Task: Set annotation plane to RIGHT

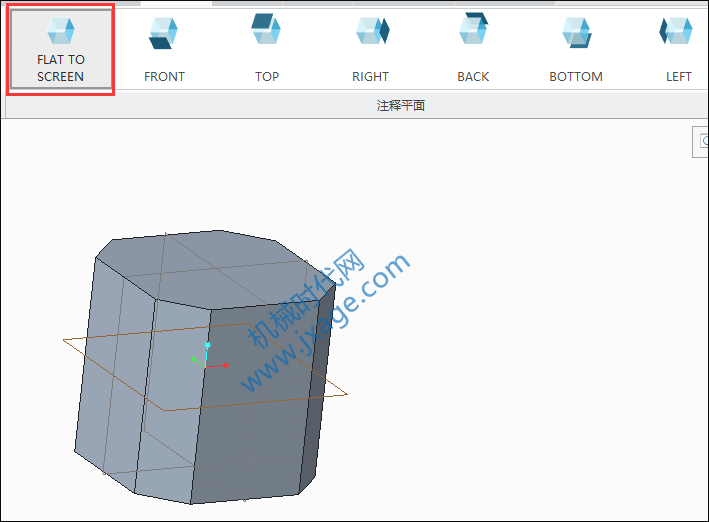Action: pyautogui.click(x=370, y=49)
